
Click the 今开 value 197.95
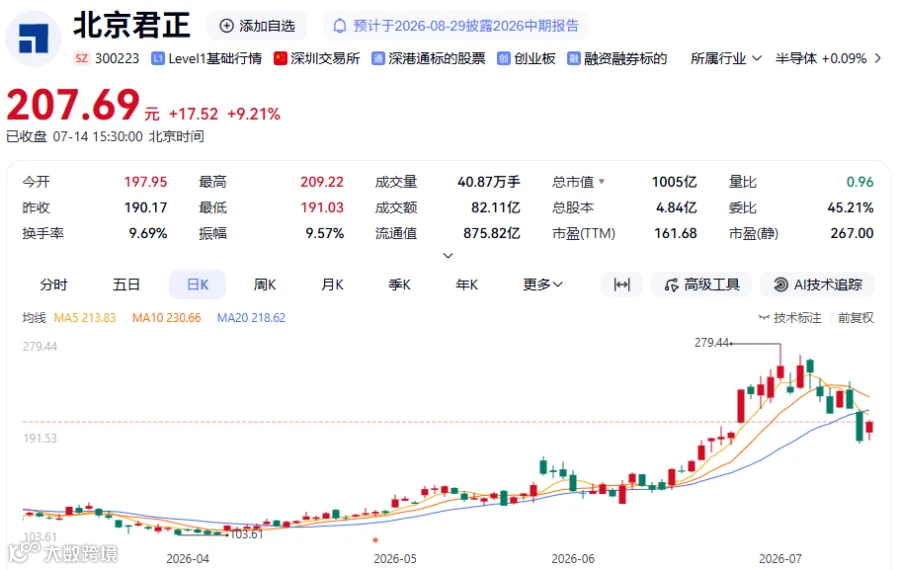point(146,182)
